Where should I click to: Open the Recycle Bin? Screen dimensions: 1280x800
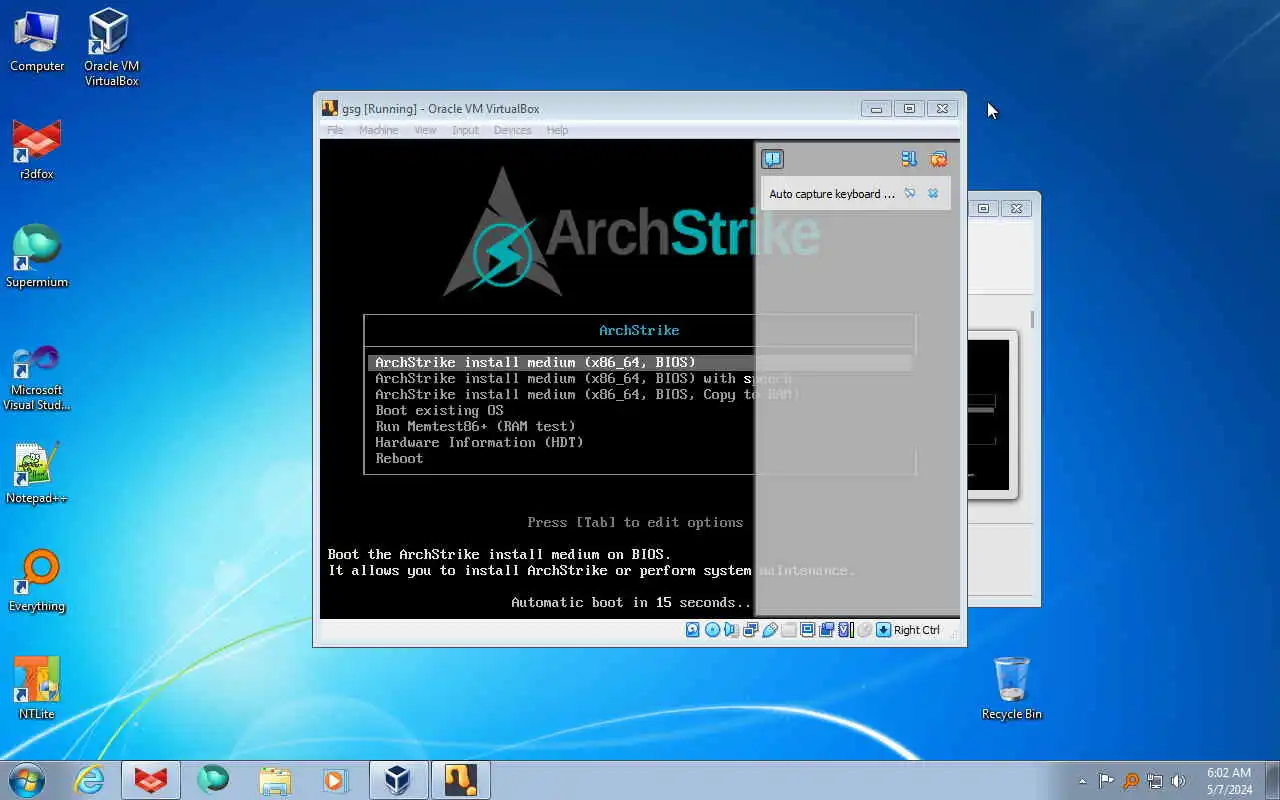pos(1011,688)
